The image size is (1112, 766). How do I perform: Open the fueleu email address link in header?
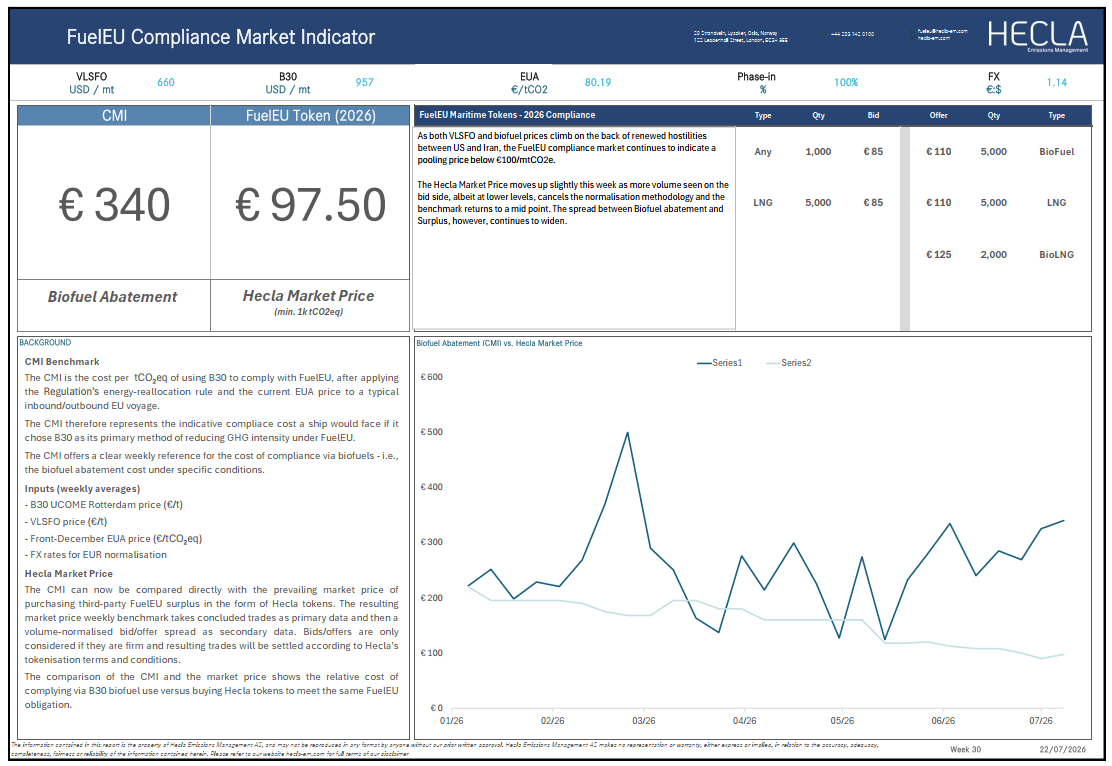[x=942, y=31]
